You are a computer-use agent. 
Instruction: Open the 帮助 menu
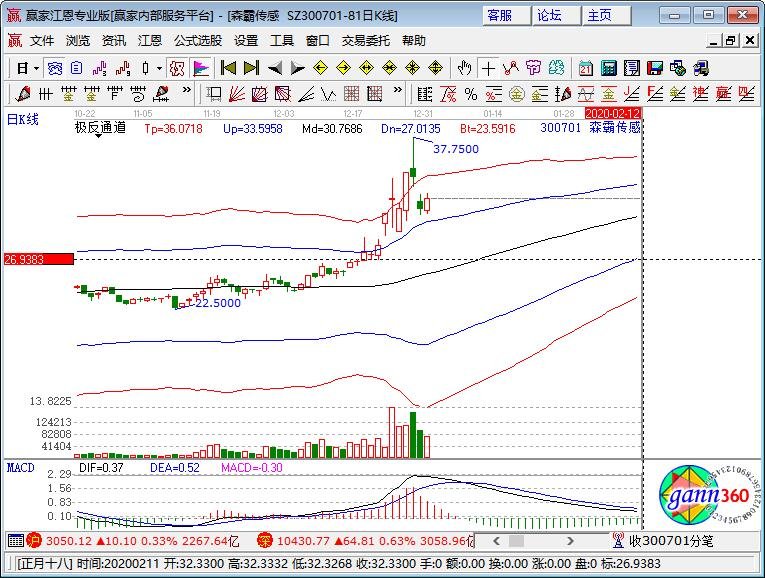(414, 40)
